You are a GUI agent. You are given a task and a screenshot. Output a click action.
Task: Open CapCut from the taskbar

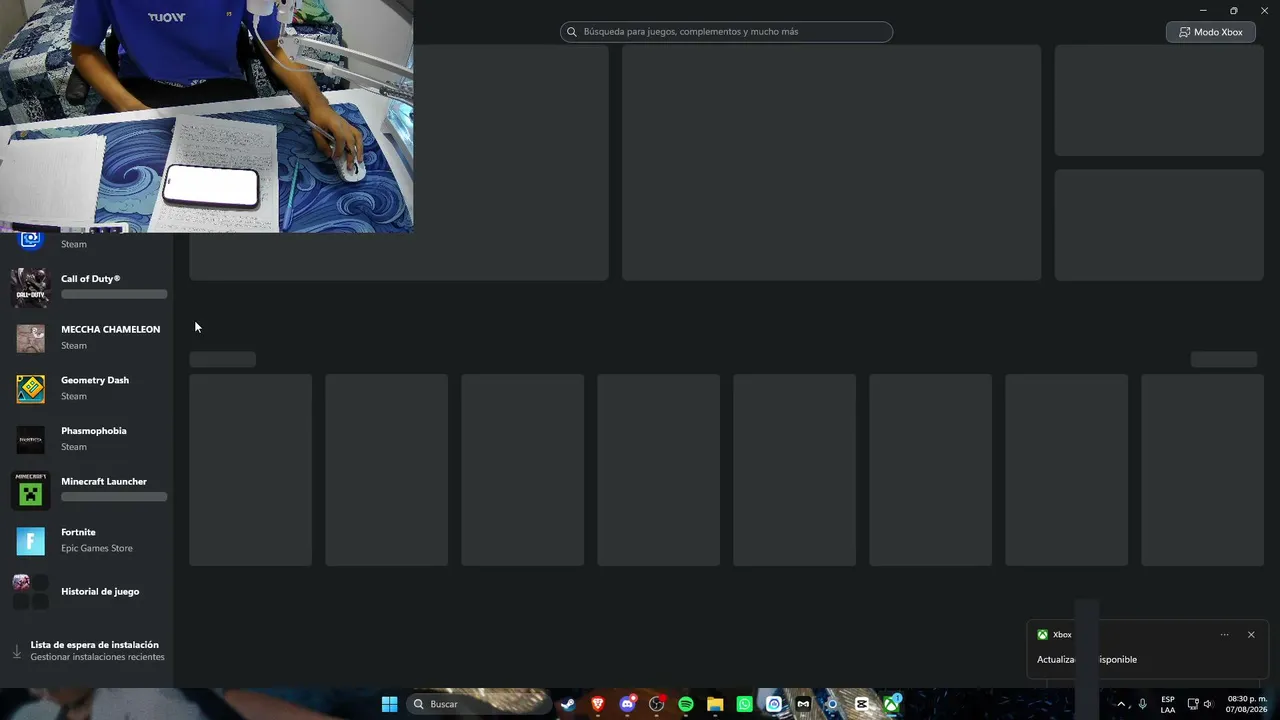pyautogui.click(x=862, y=704)
